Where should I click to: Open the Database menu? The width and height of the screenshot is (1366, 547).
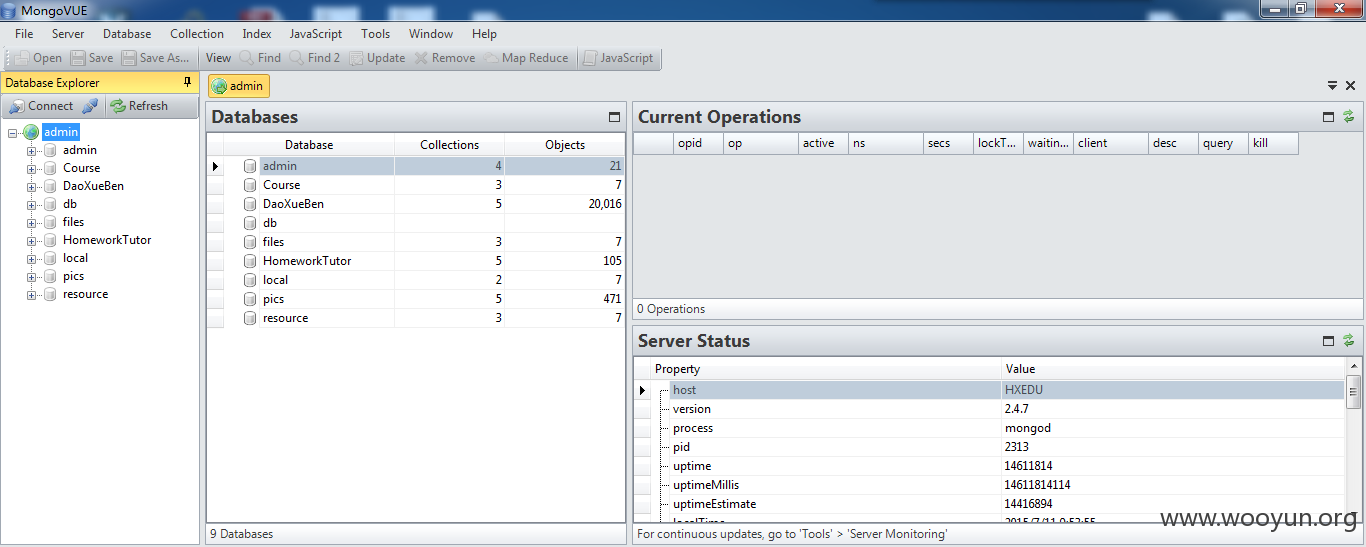coord(127,34)
